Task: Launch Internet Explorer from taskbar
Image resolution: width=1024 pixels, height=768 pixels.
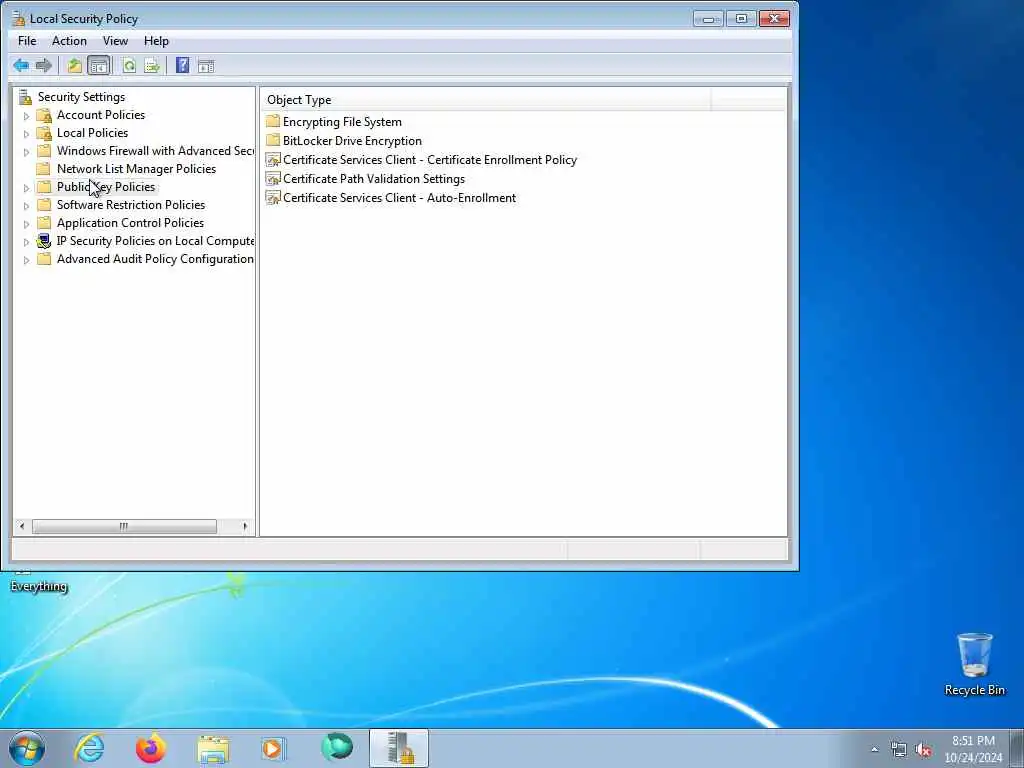Action: click(89, 748)
